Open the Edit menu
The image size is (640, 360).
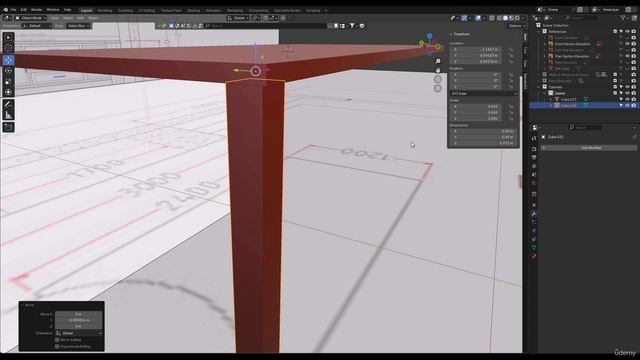click(x=24, y=10)
